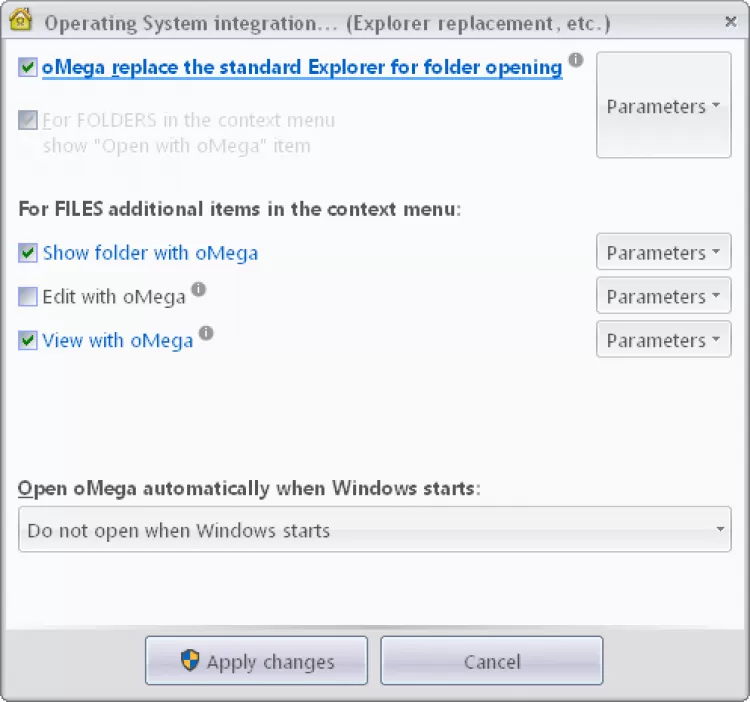Click the Show folder with oMega label

[x=150, y=253]
